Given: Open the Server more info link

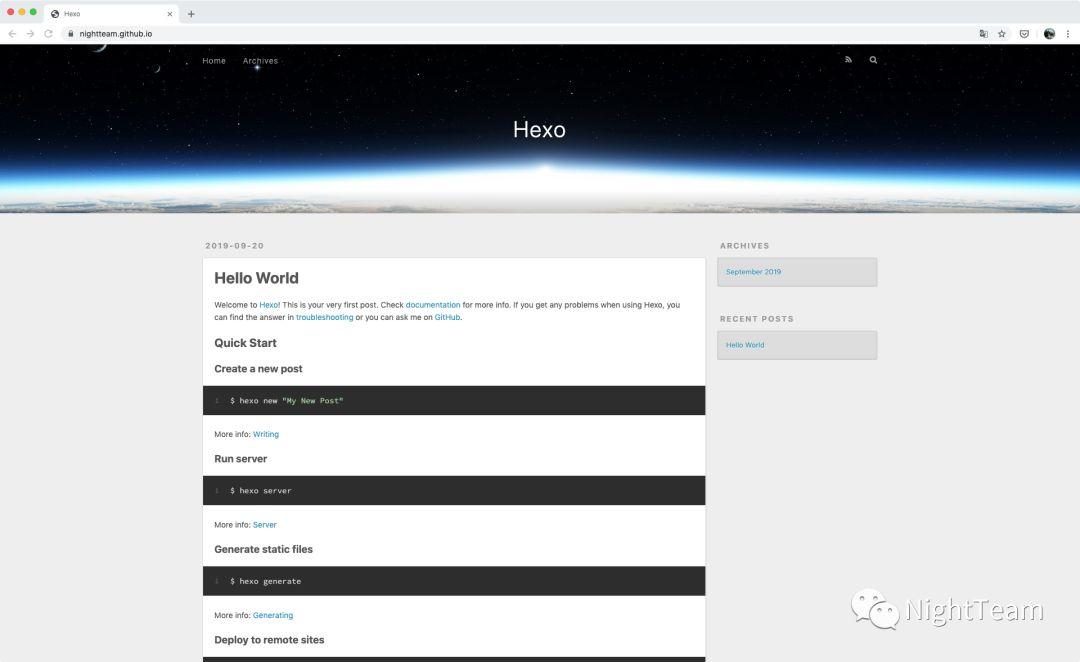Looking at the screenshot, I should coord(264,525).
